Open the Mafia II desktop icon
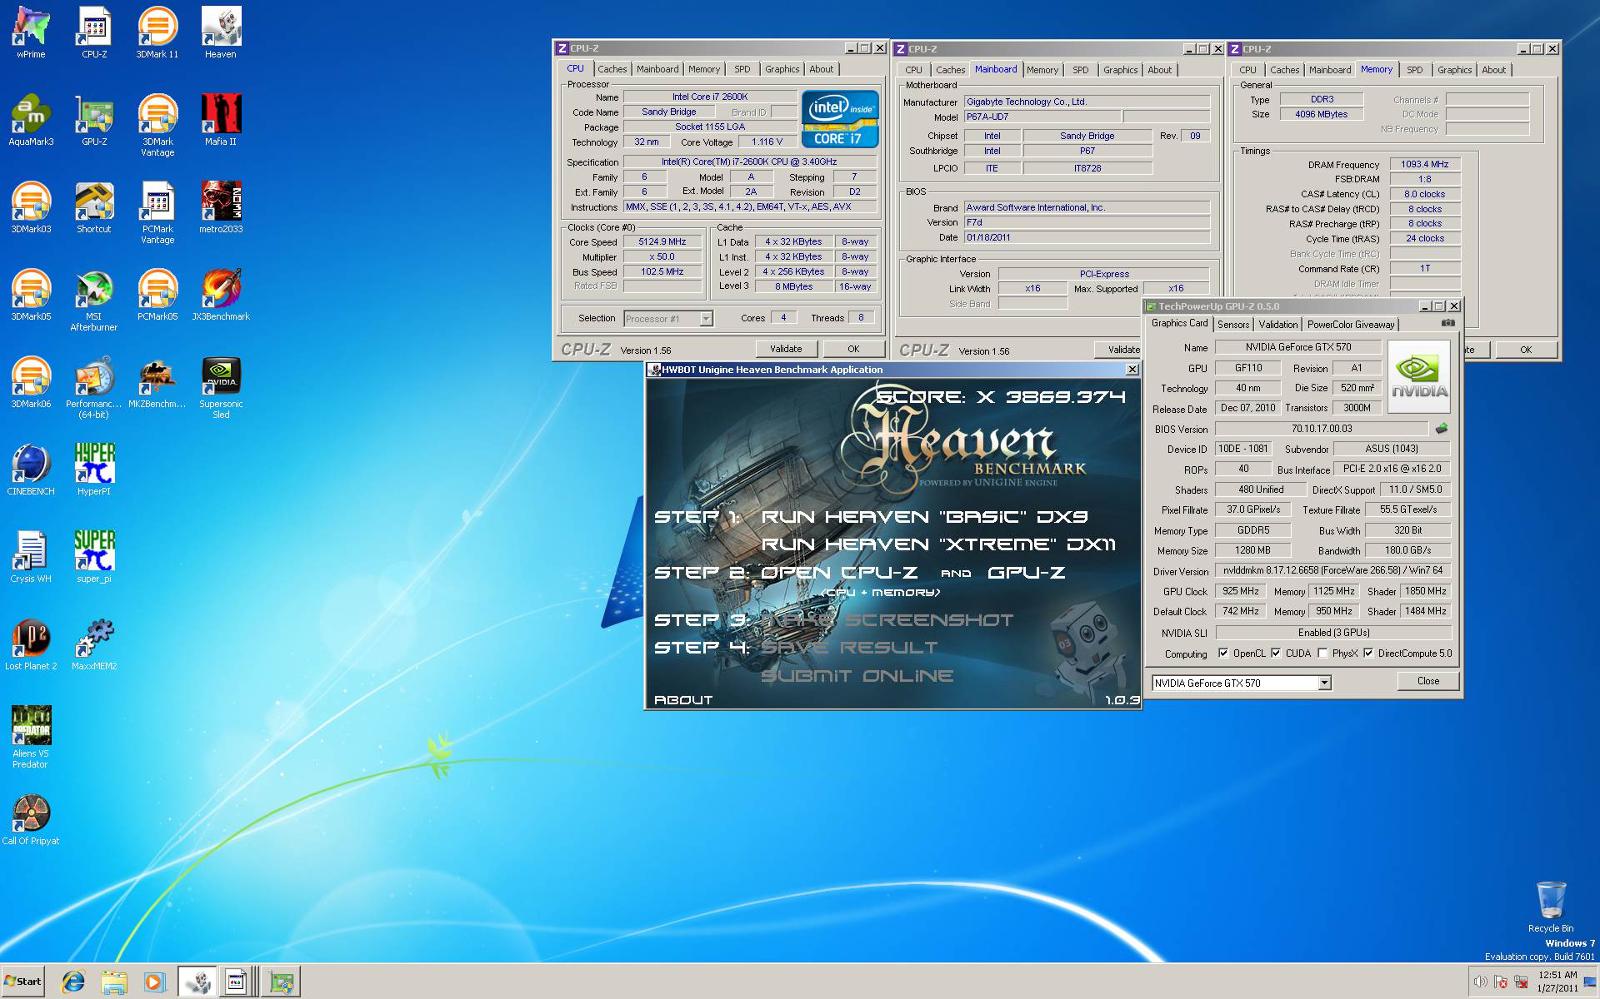The image size is (1600, 999). coord(221,120)
